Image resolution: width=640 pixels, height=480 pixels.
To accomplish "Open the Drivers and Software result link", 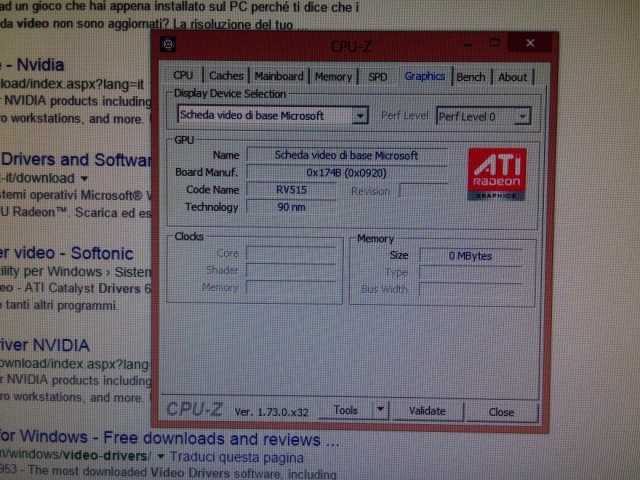I will click(x=76, y=160).
